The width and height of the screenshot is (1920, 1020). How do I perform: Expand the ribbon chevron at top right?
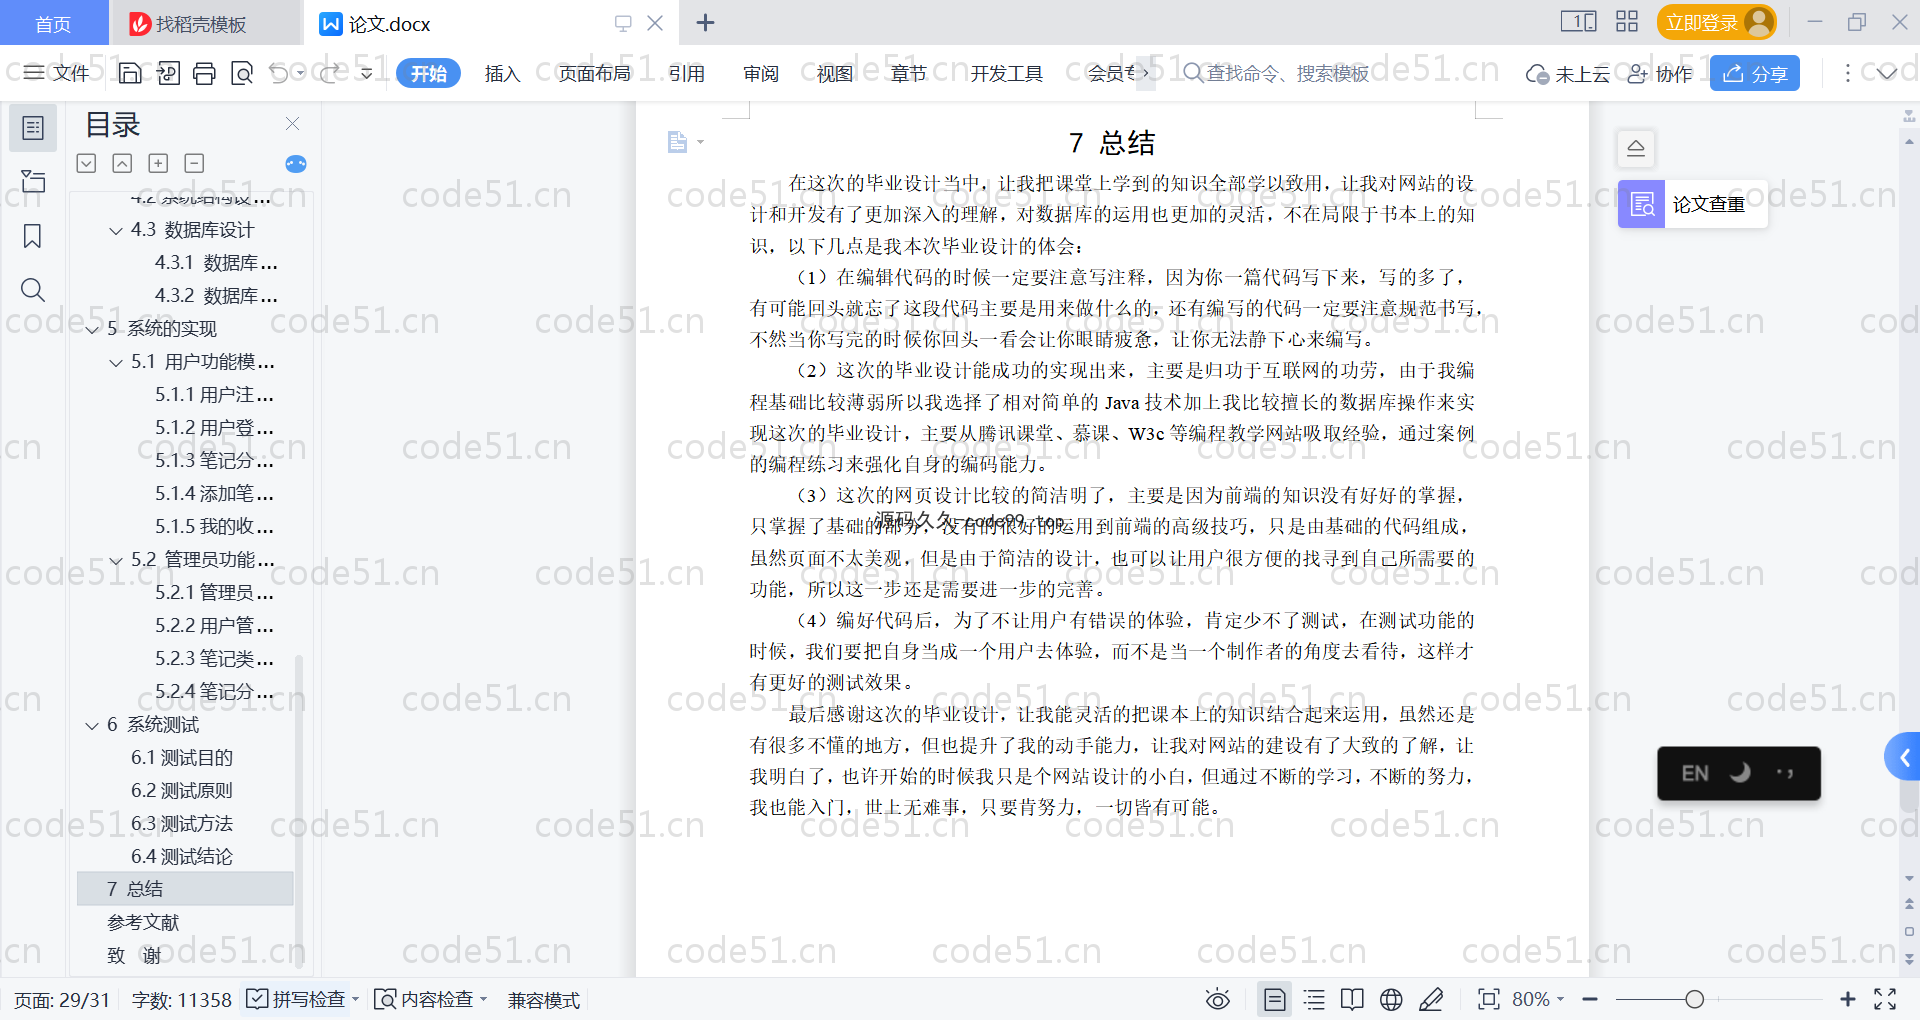click(x=1887, y=73)
